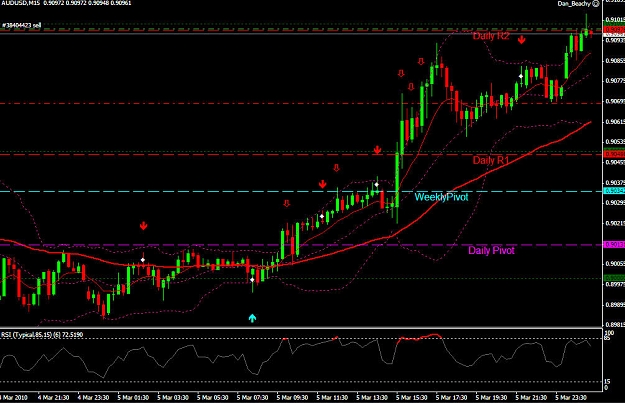Screen dimensions: 625x404
Task: Click the 4 Mar 21:30 time label
Action: coord(53,398)
